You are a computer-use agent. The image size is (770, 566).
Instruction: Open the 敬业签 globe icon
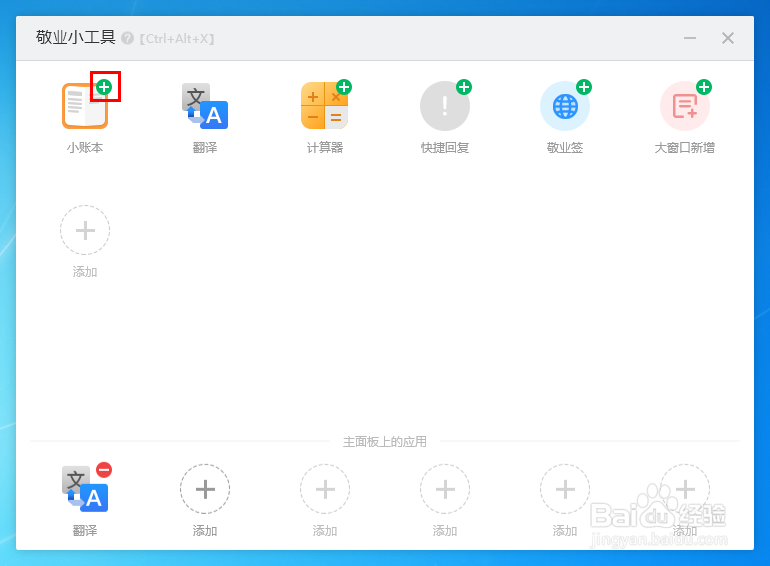coord(565,106)
